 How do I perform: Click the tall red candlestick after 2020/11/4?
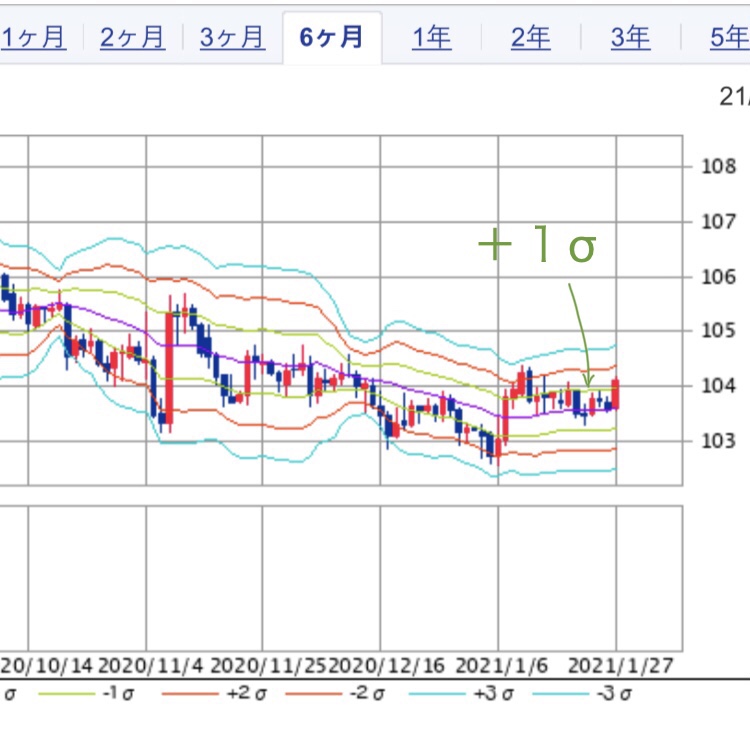pos(169,367)
